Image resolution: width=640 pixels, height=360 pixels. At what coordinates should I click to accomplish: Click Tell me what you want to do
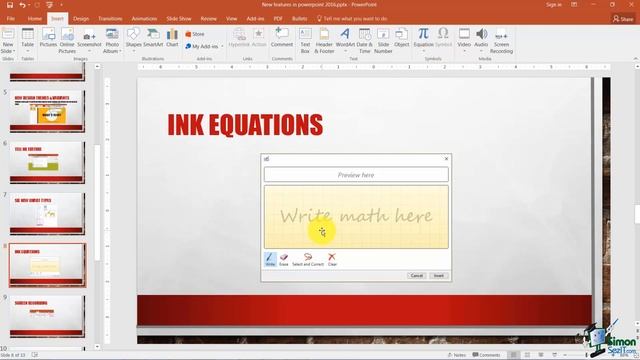pyautogui.click(x=352, y=19)
